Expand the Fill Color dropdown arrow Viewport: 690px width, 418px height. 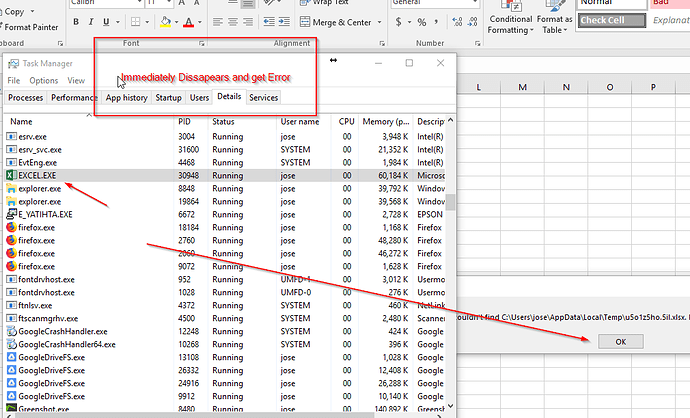176,22
